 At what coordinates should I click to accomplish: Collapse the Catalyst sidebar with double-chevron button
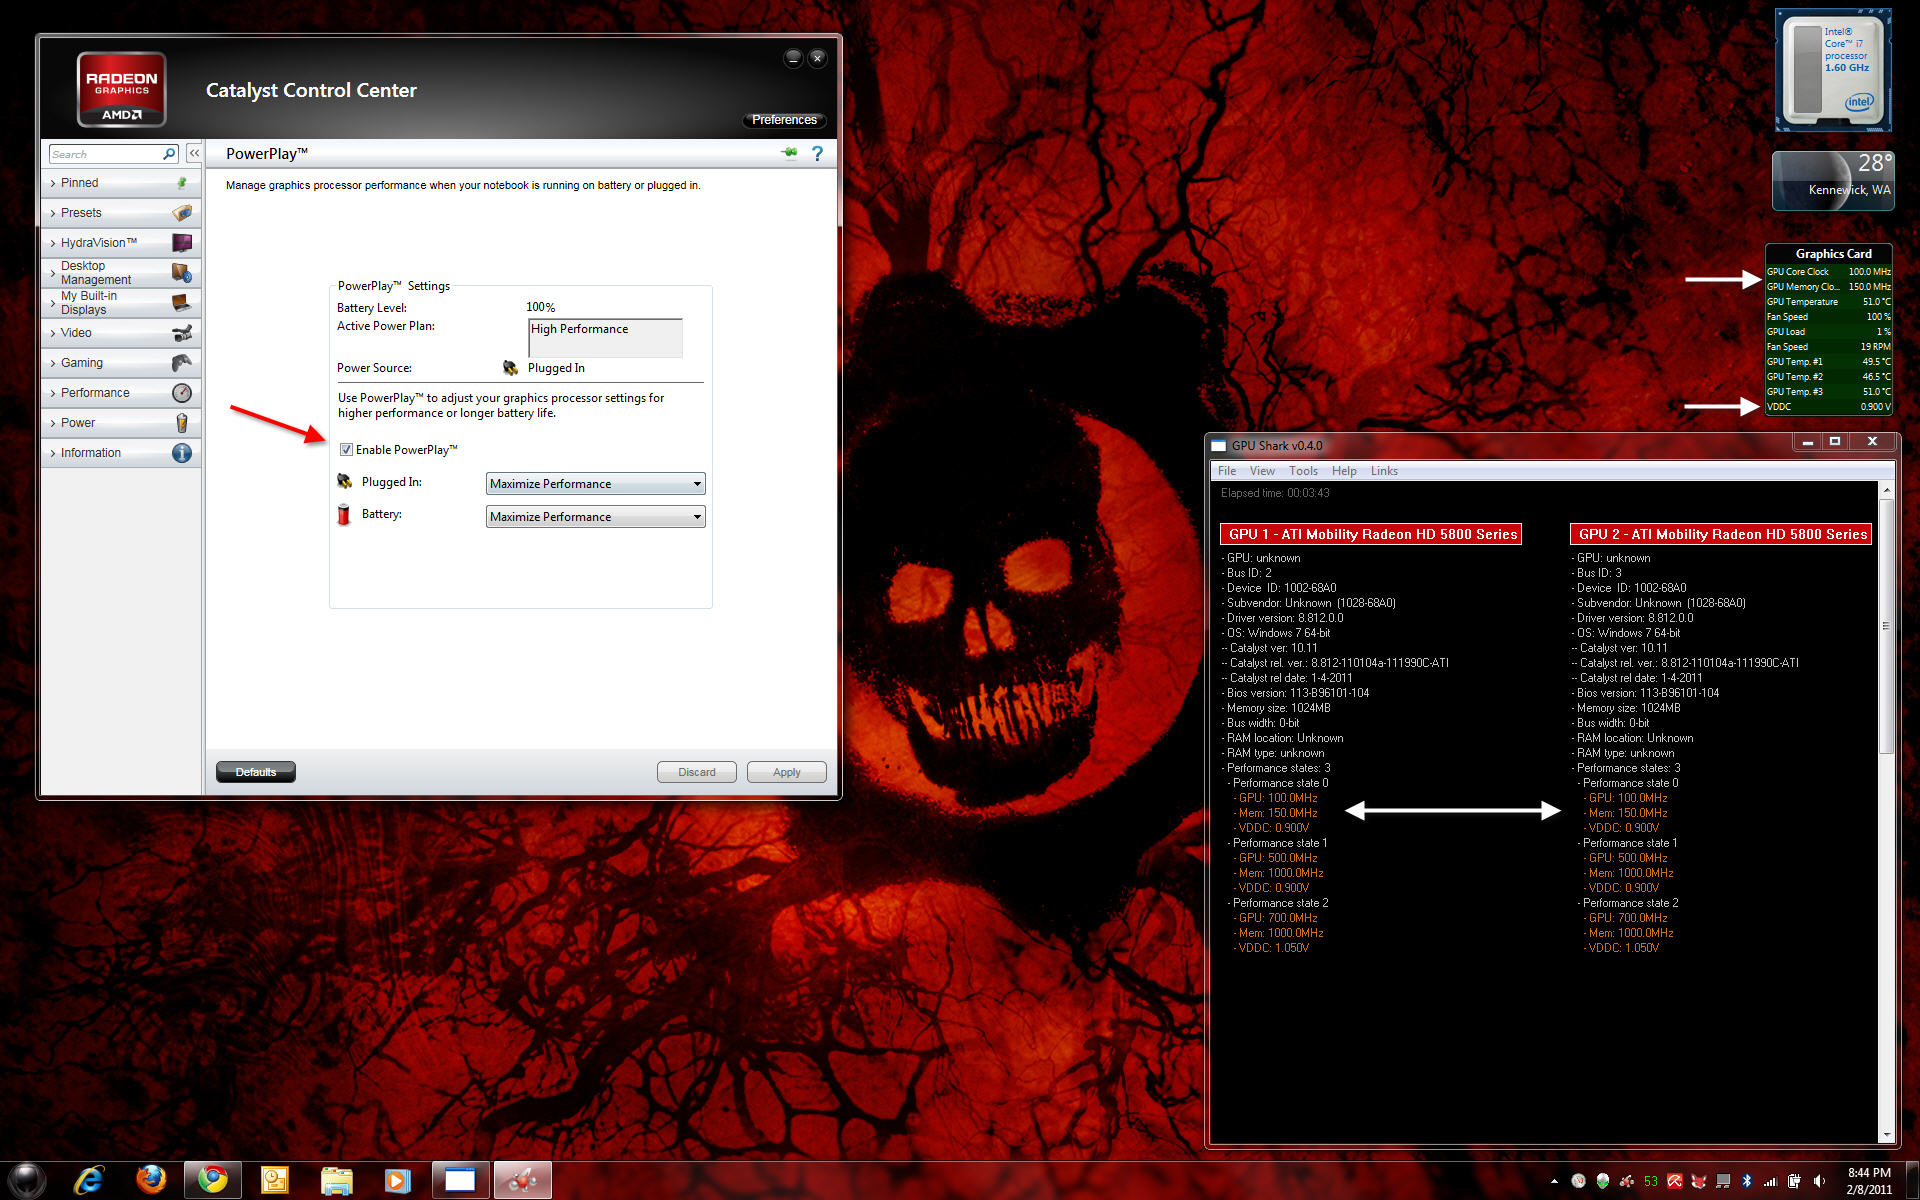point(194,153)
